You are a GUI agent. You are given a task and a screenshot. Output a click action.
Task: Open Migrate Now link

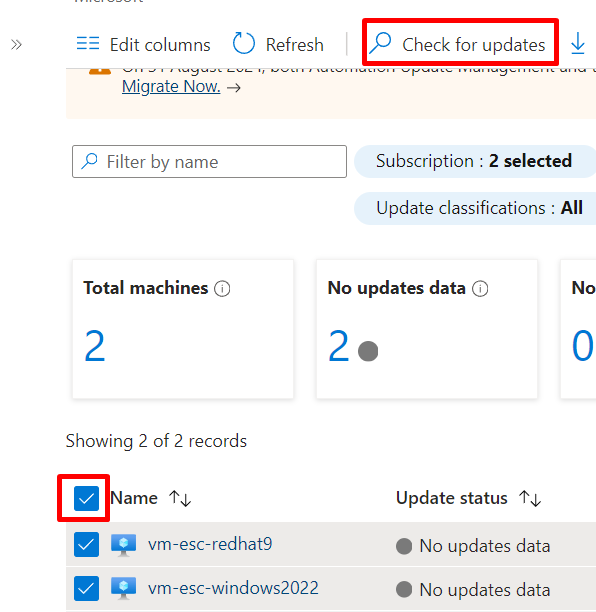(171, 86)
